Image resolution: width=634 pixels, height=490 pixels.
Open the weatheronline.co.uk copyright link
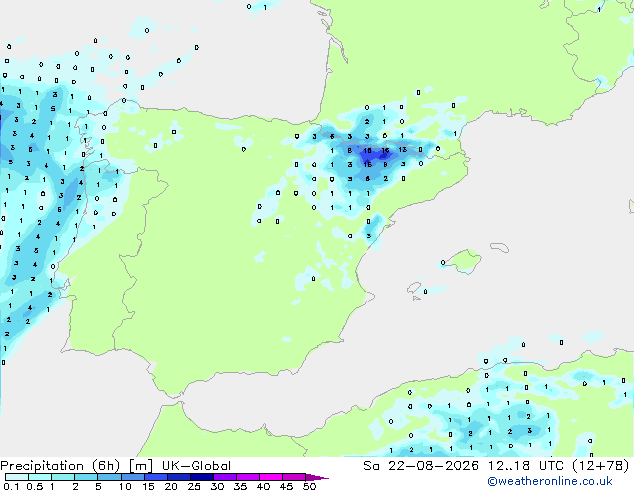tap(550, 481)
